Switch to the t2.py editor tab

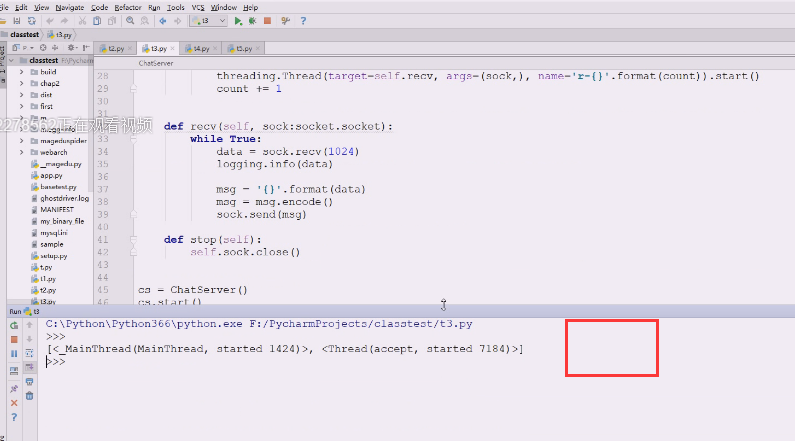(x=116, y=49)
